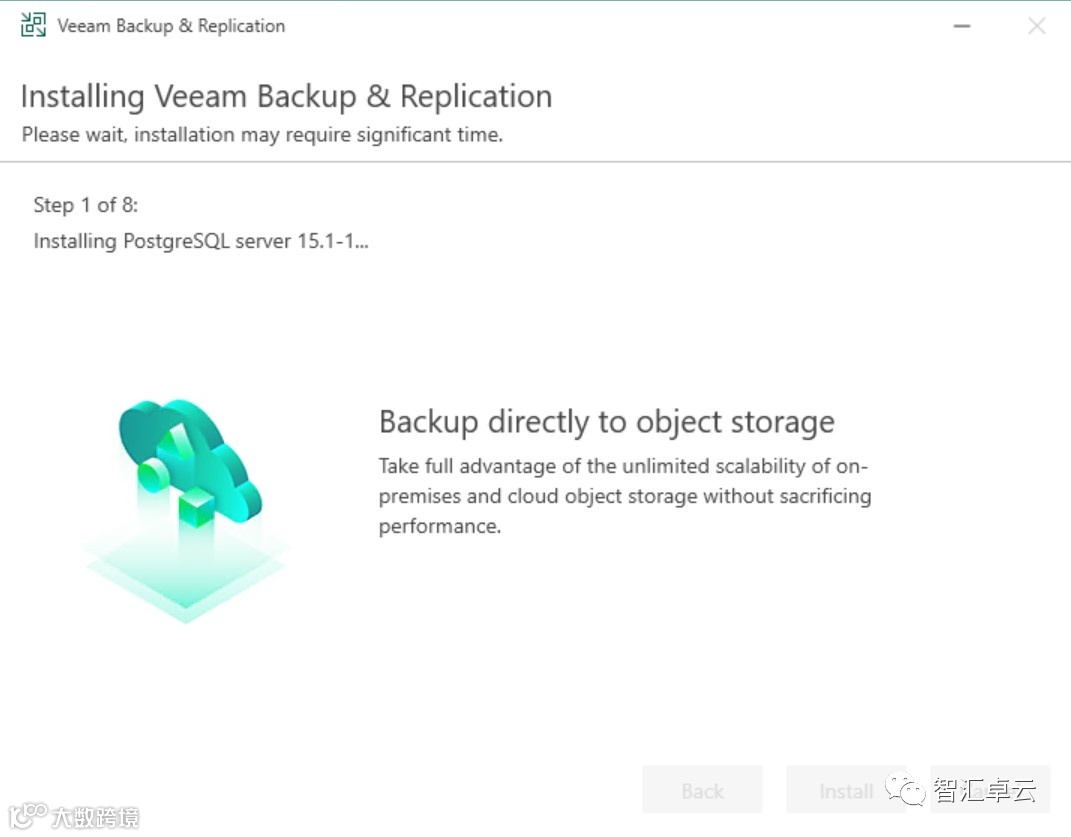Click the Installing PostgreSQL server status line

(201, 241)
